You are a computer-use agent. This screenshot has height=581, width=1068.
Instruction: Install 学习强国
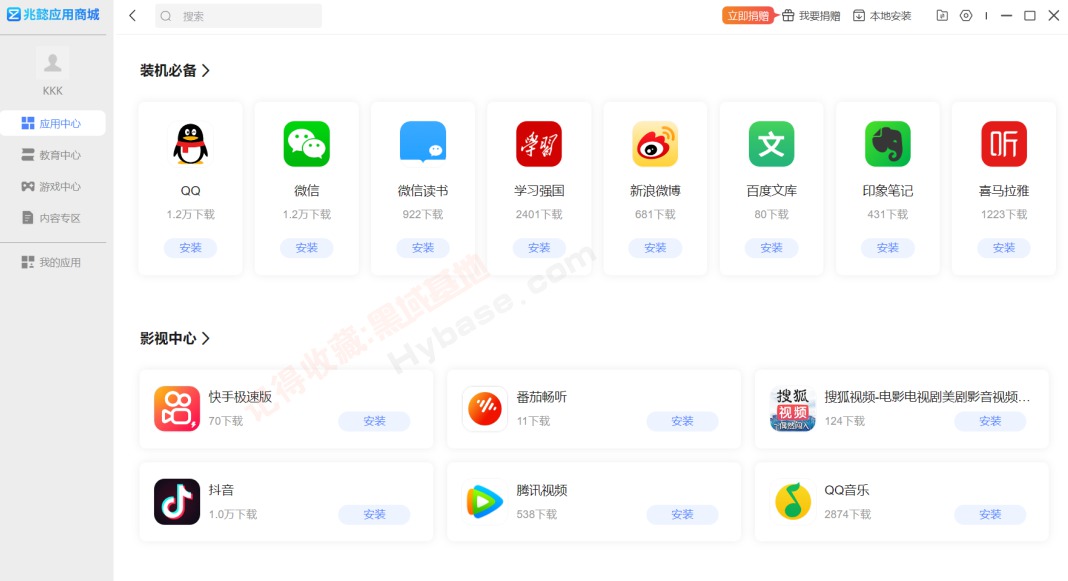(539, 248)
